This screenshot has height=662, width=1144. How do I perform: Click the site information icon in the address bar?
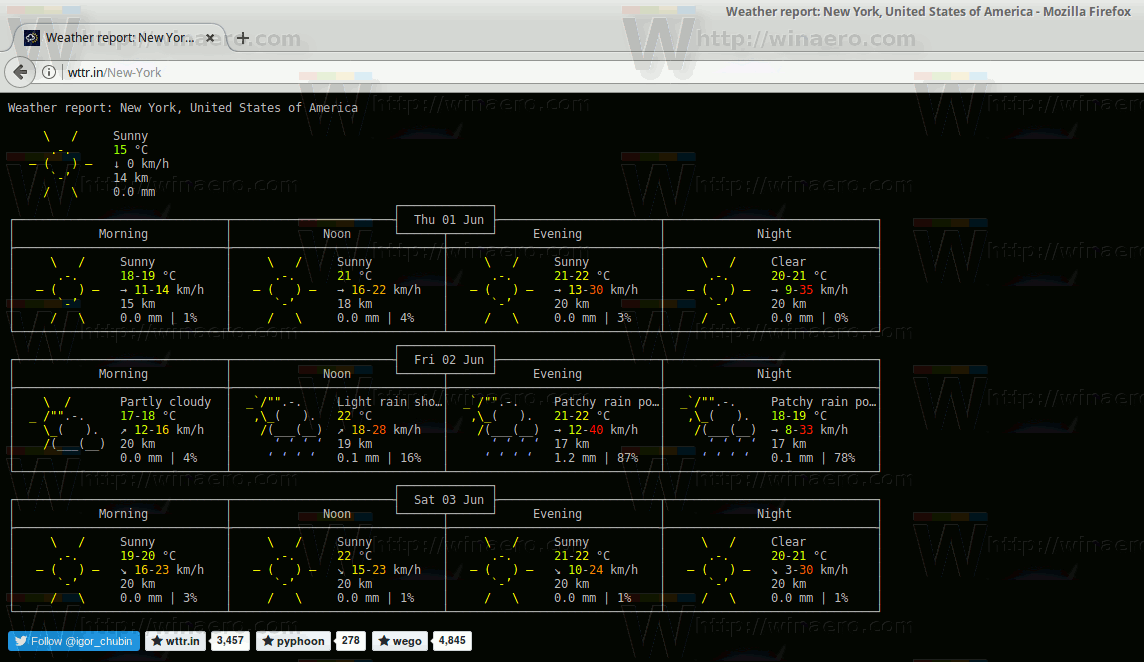(x=49, y=72)
